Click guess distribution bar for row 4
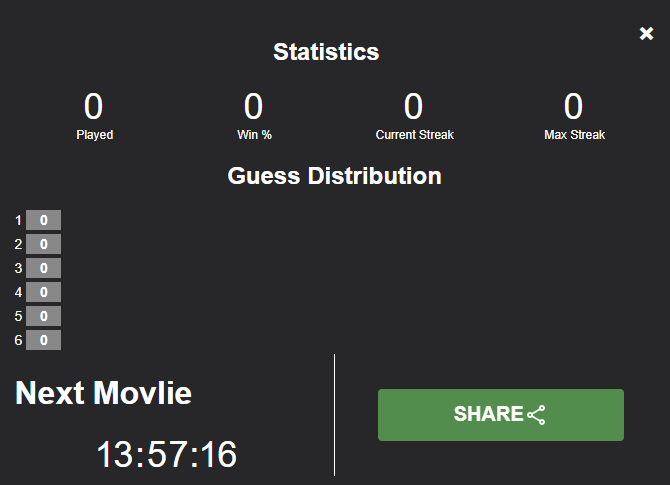Image resolution: width=670 pixels, height=485 pixels. coord(43,292)
